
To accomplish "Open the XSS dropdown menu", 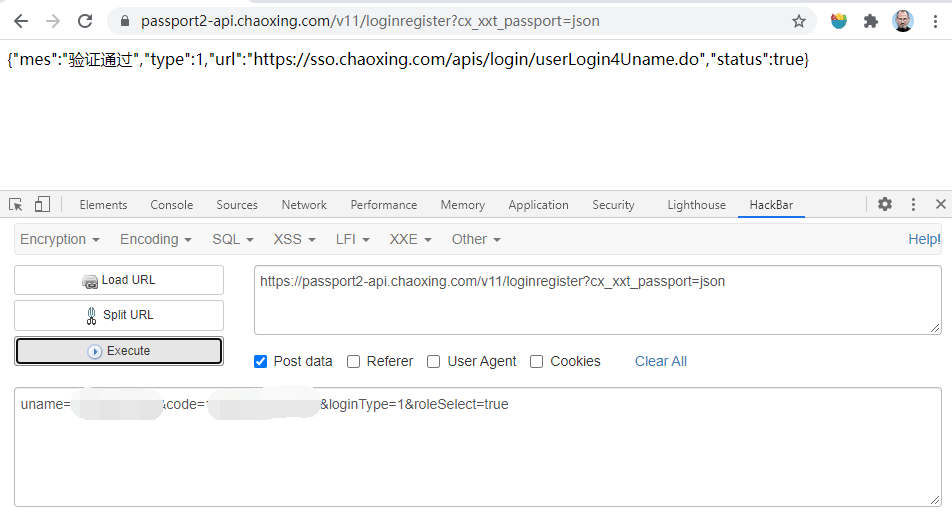I will 294,239.
